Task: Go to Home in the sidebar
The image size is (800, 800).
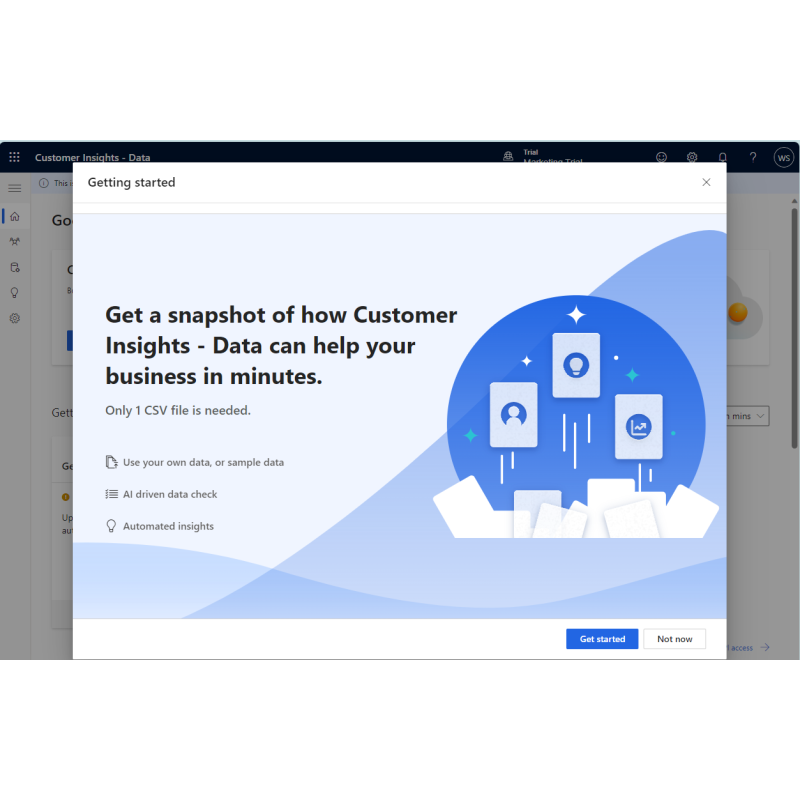Action: click(x=15, y=216)
